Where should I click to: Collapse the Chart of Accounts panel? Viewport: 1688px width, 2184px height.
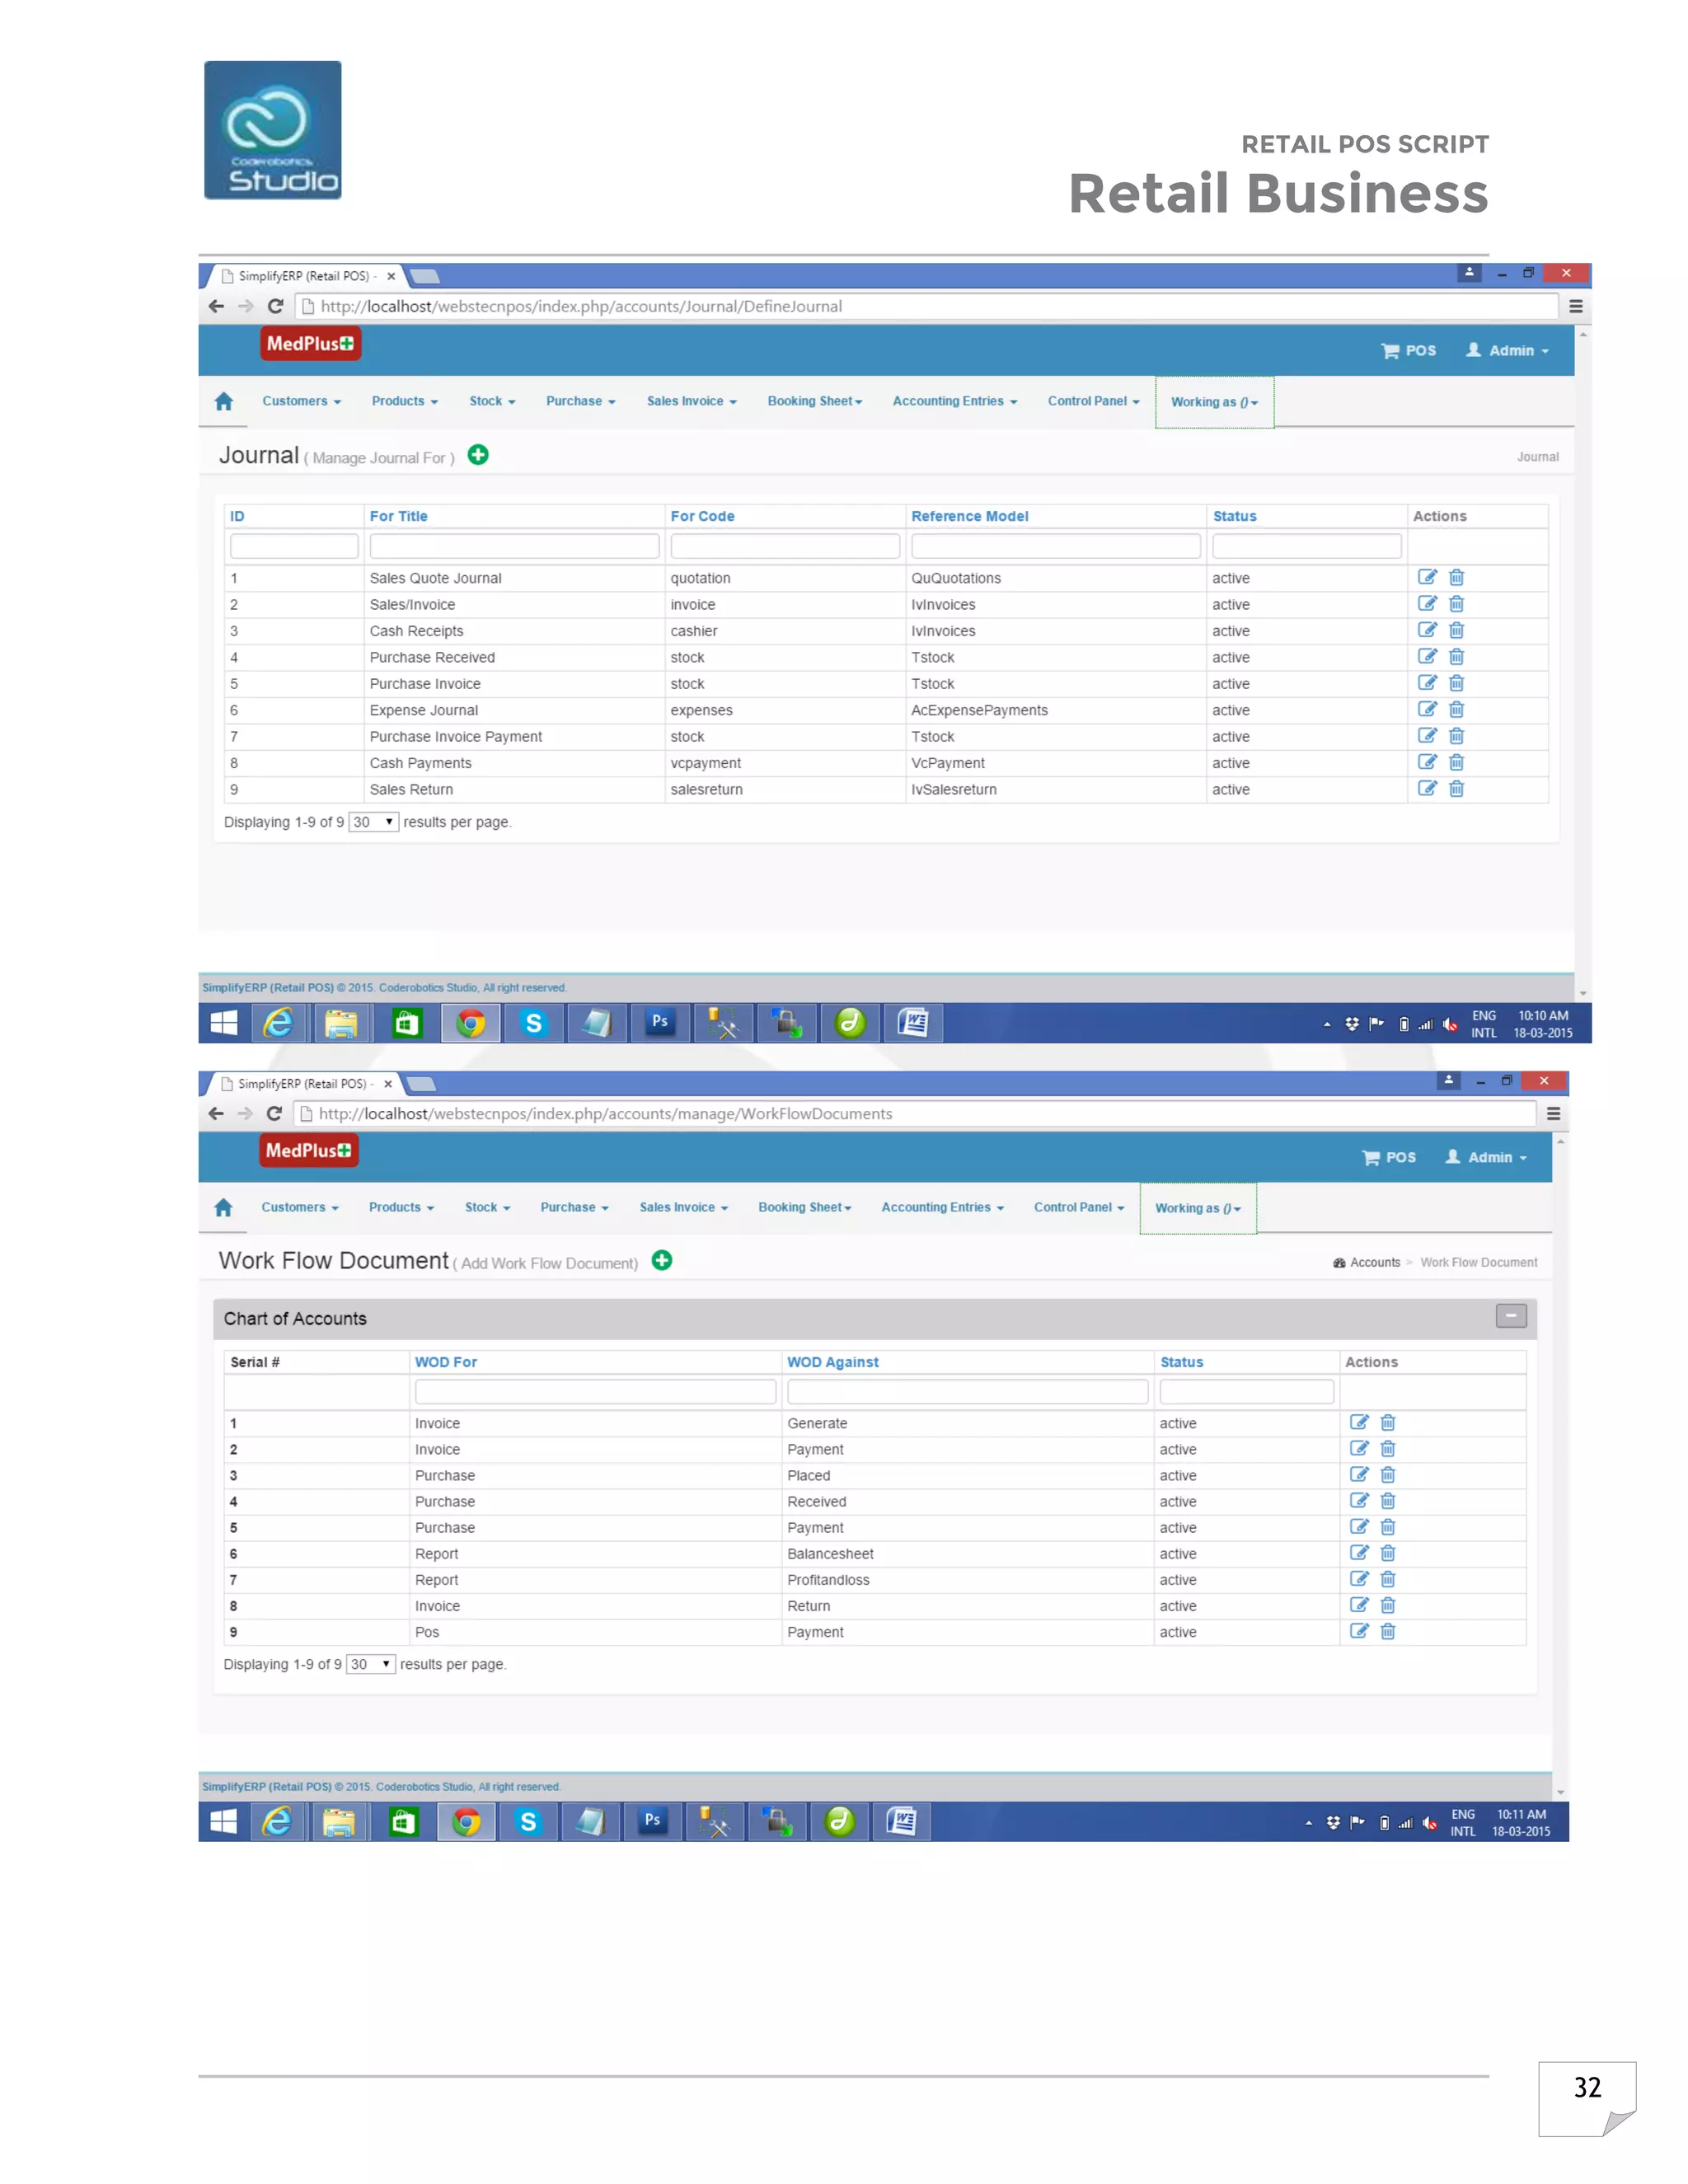(1511, 1316)
